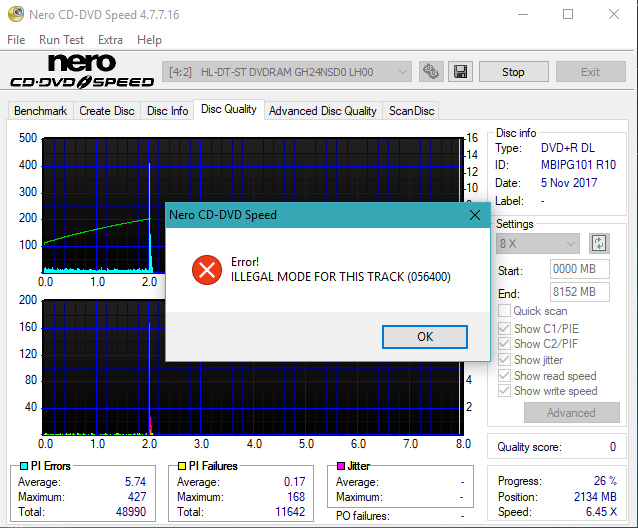Toggle Show write speed checkbox

click(x=504, y=391)
